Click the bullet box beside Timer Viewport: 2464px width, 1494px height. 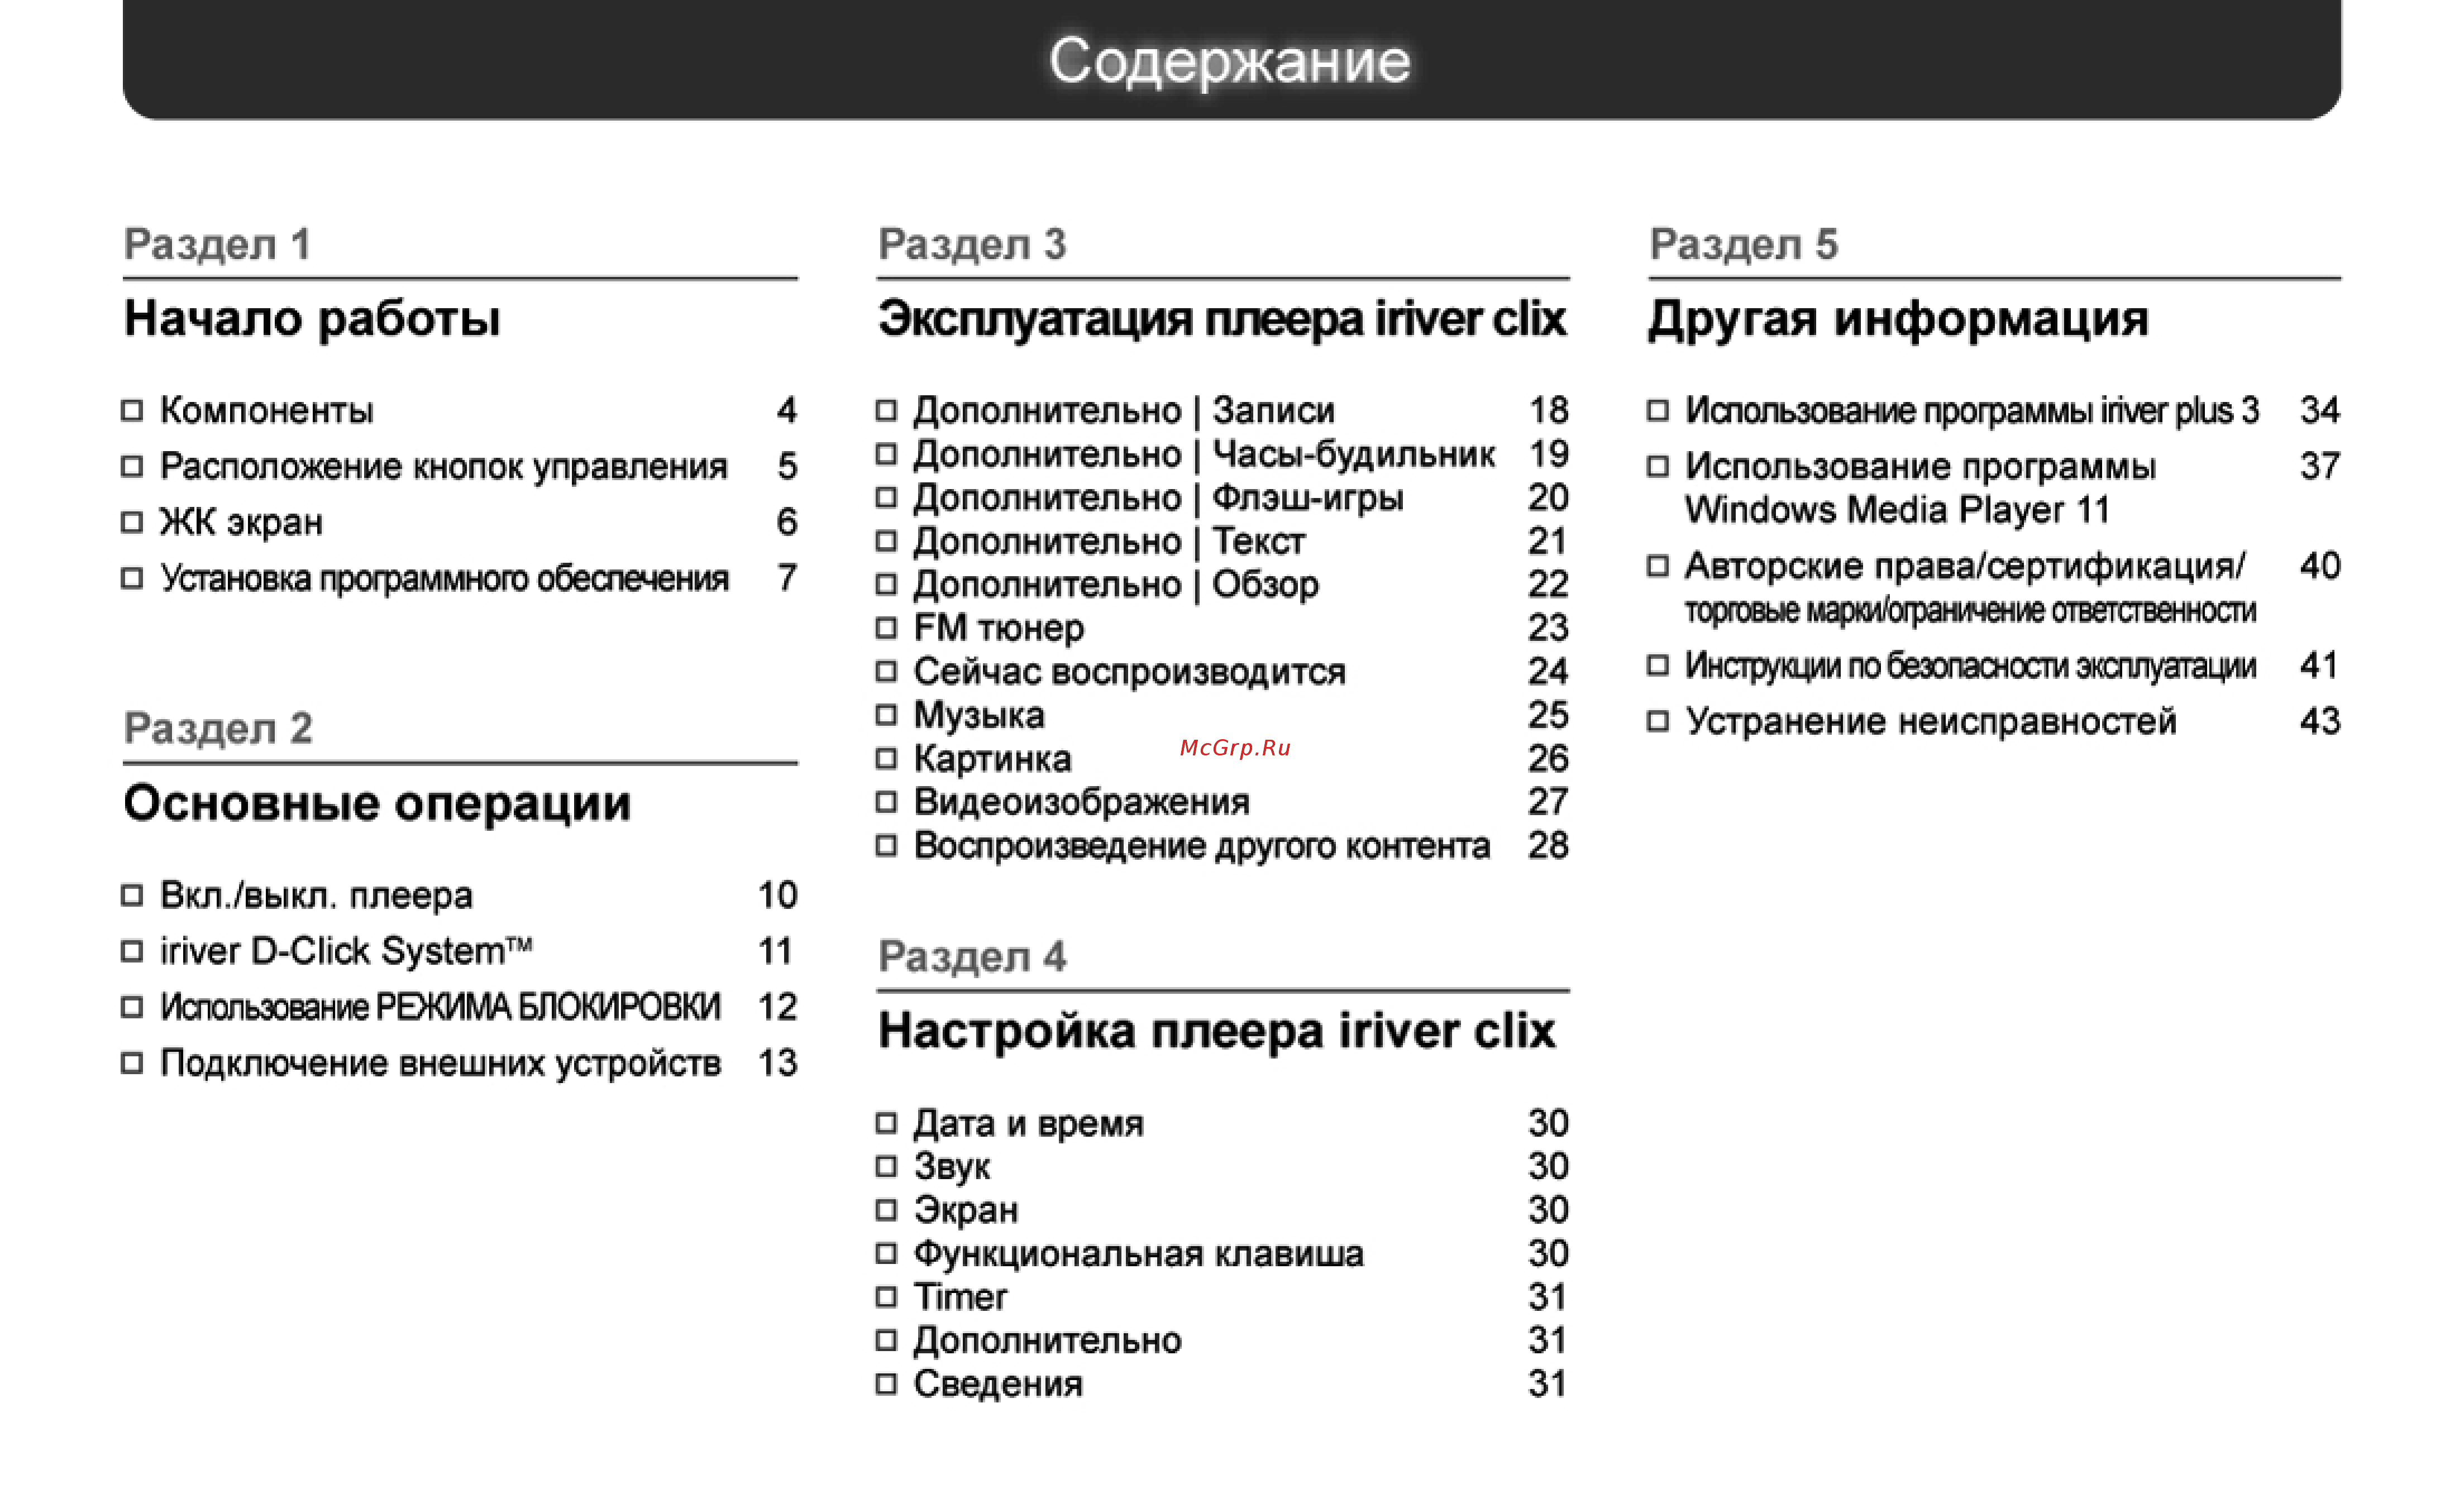pos(886,1298)
